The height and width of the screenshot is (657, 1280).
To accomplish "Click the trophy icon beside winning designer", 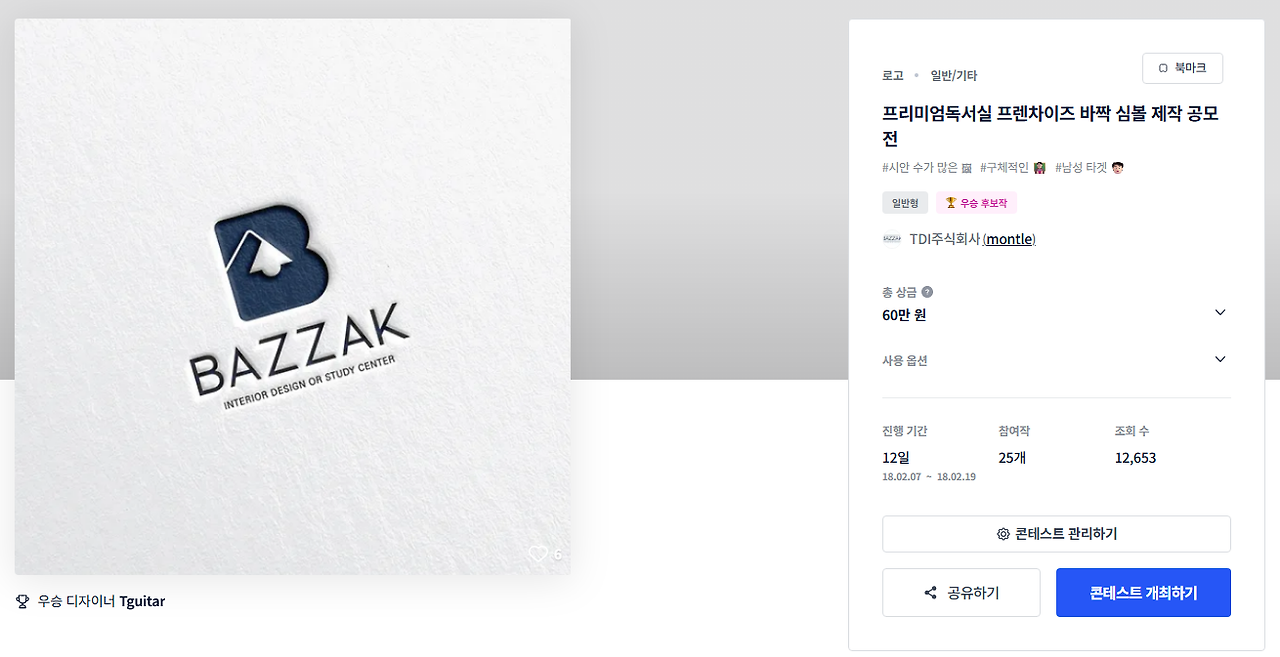I will click(x=23, y=601).
